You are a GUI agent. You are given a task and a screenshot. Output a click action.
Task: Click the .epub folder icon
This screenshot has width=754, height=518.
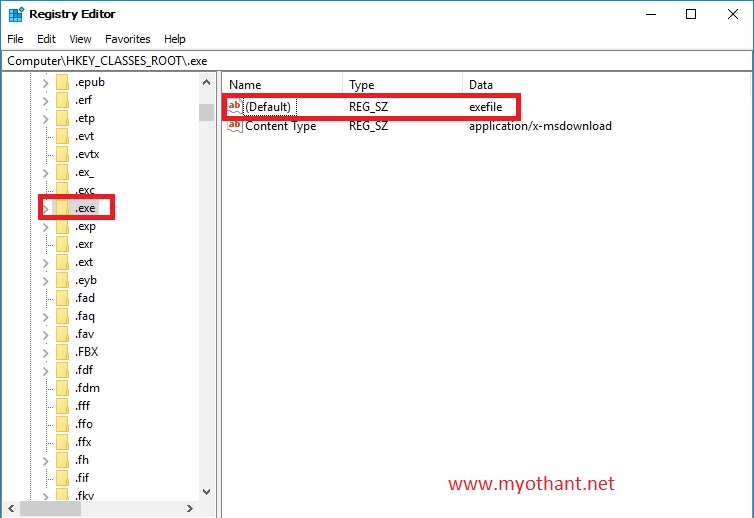click(x=63, y=82)
